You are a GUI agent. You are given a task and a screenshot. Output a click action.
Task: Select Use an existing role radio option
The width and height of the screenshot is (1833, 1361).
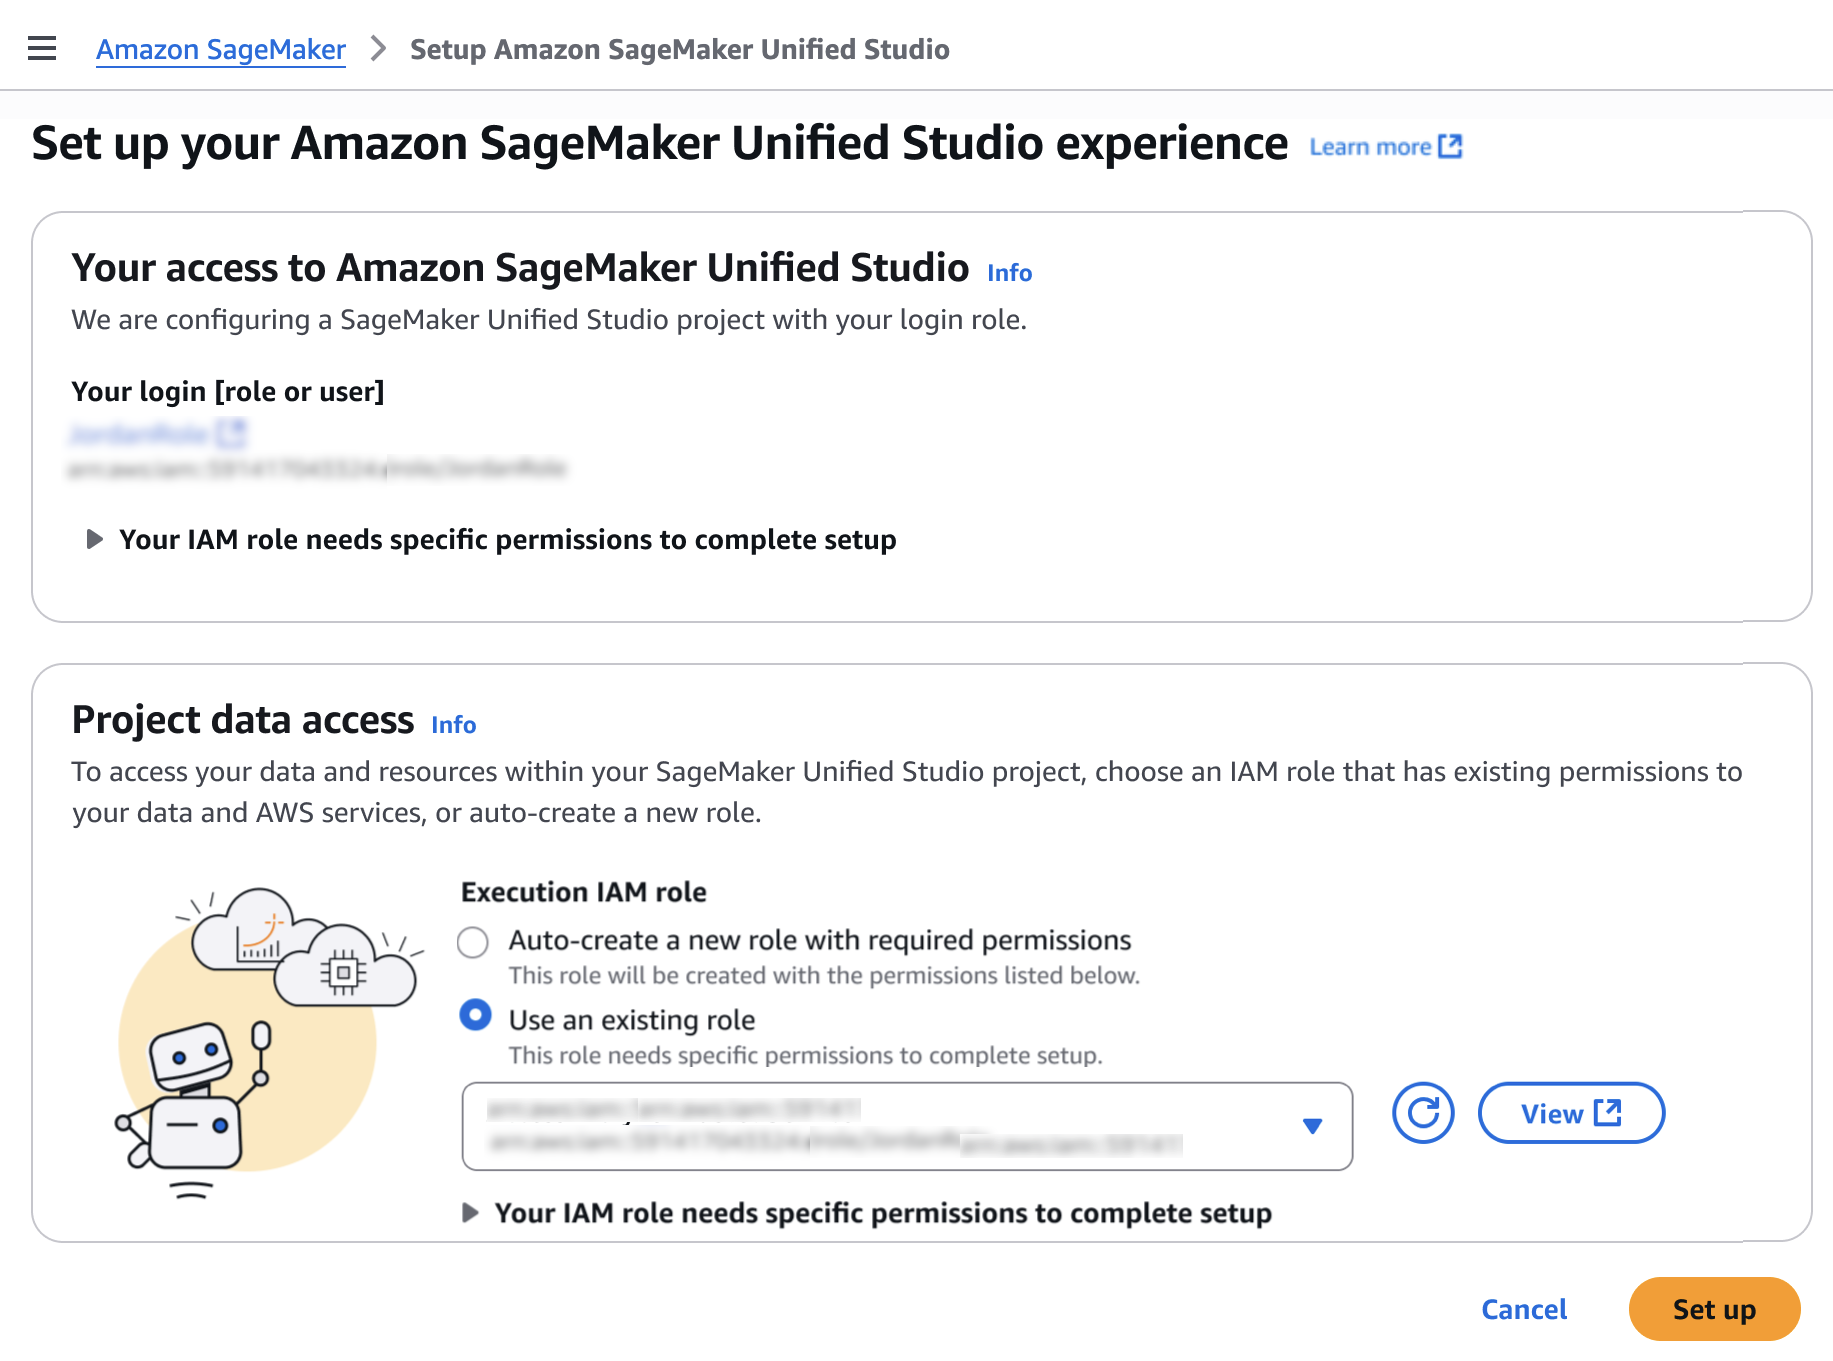click(475, 1016)
